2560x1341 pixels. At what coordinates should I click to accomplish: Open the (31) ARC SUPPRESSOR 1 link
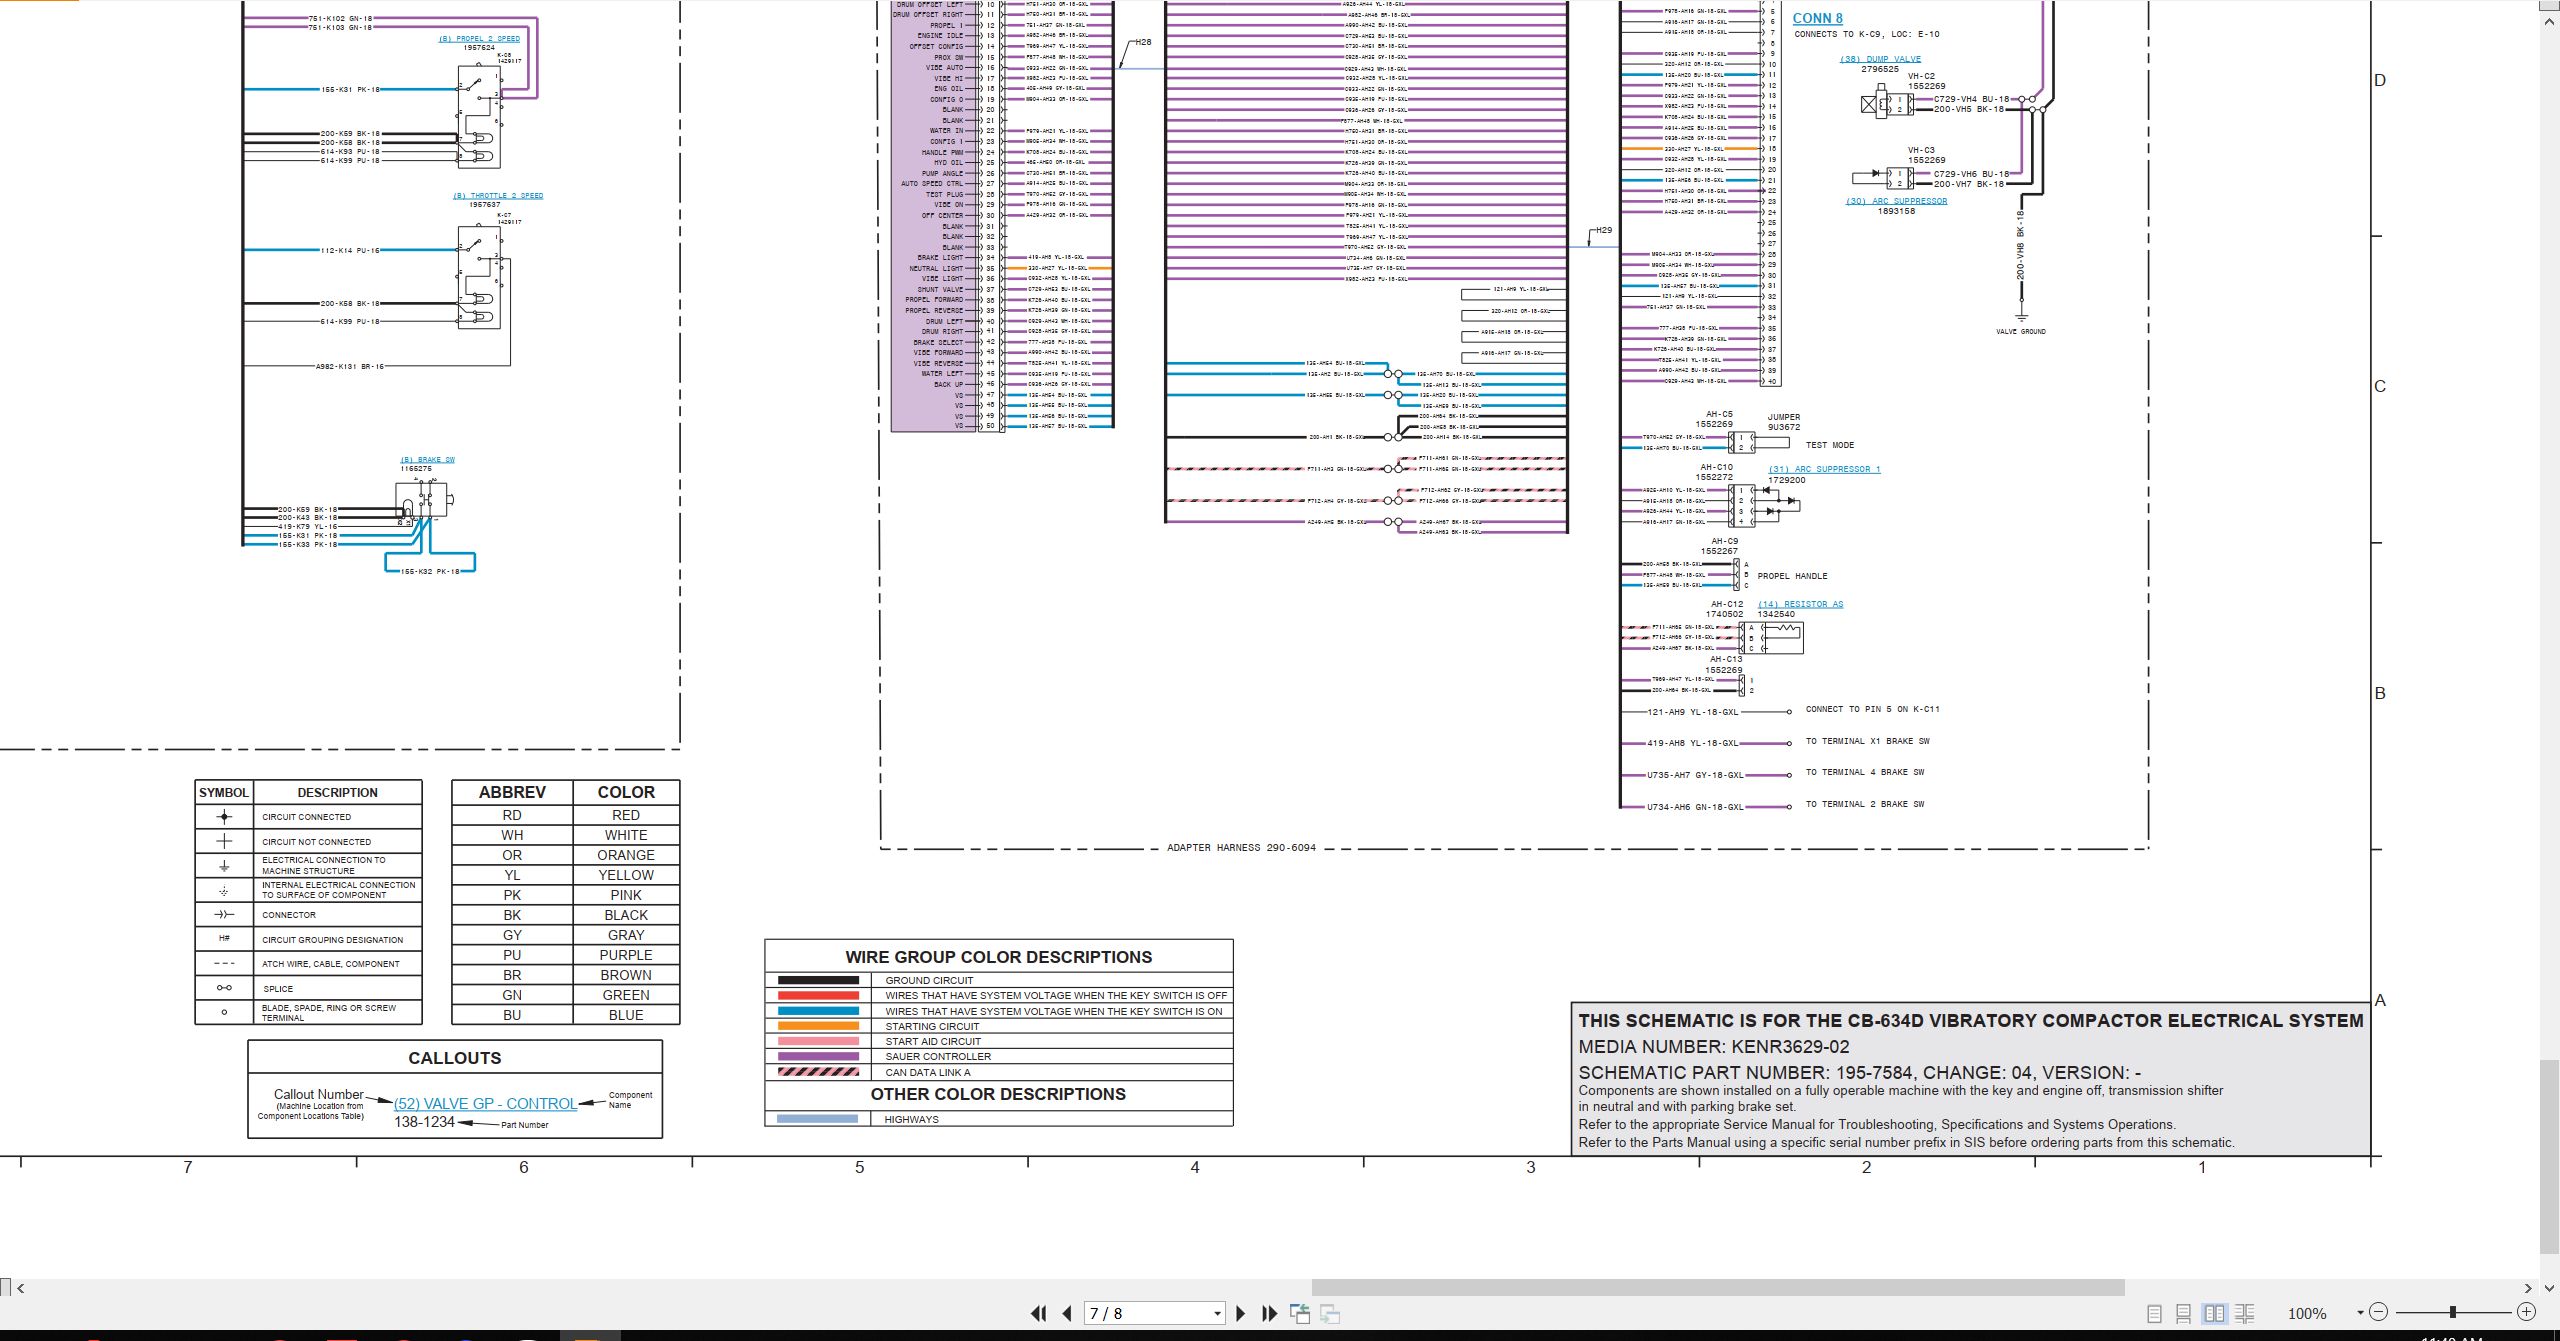coord(1824,469)
